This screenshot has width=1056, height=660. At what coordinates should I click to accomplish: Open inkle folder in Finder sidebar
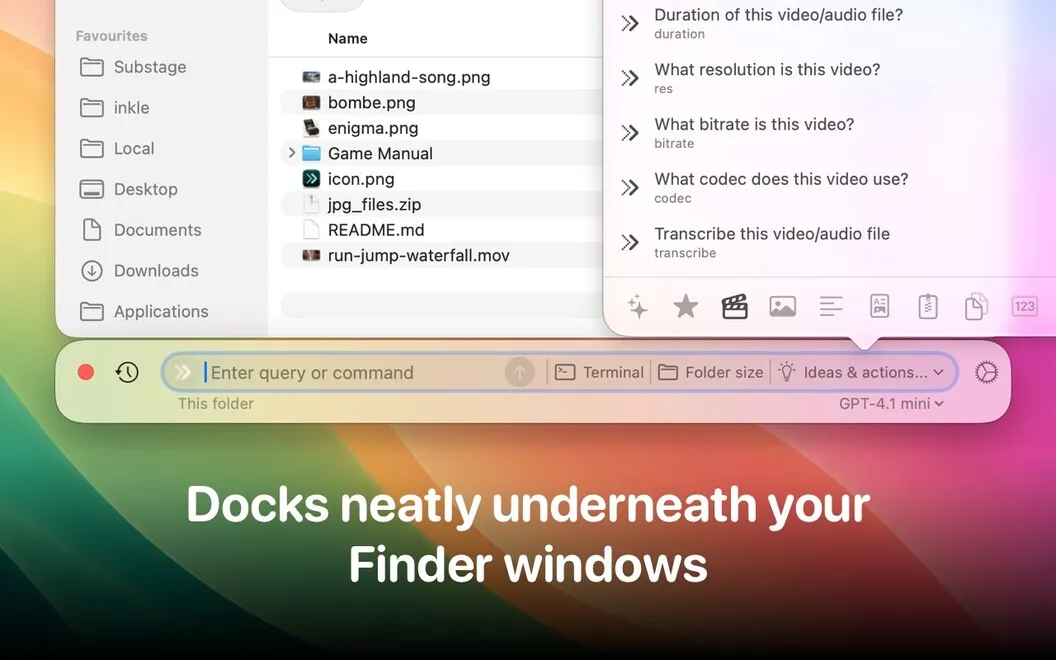(114, 108)
